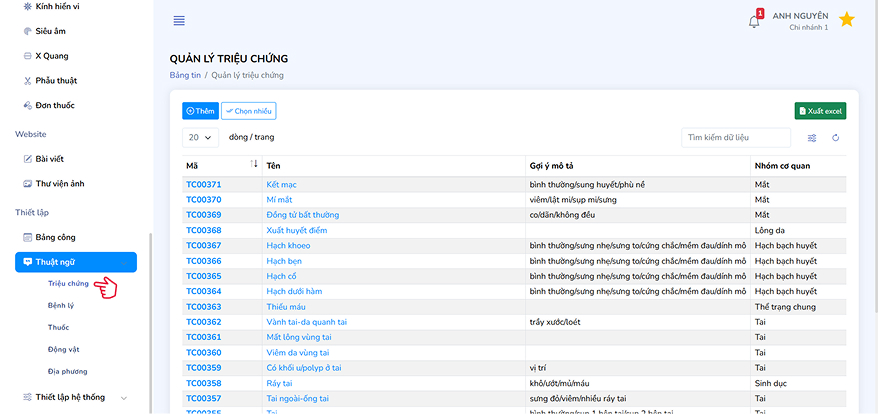Open Phẫu thuật in sidebar
The image size is (878, 414).
[55, 81]
